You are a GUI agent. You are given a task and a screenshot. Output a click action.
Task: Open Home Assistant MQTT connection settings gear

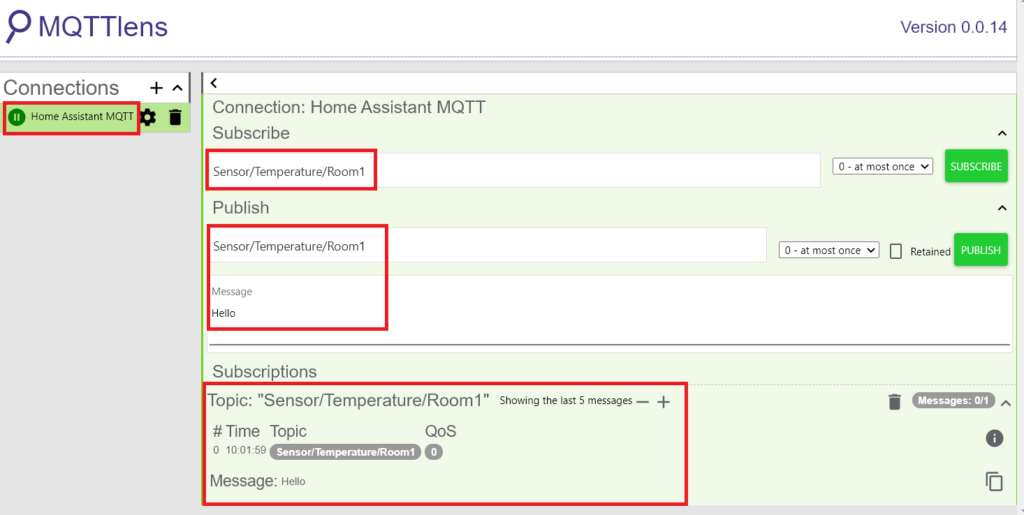point(149,117)
